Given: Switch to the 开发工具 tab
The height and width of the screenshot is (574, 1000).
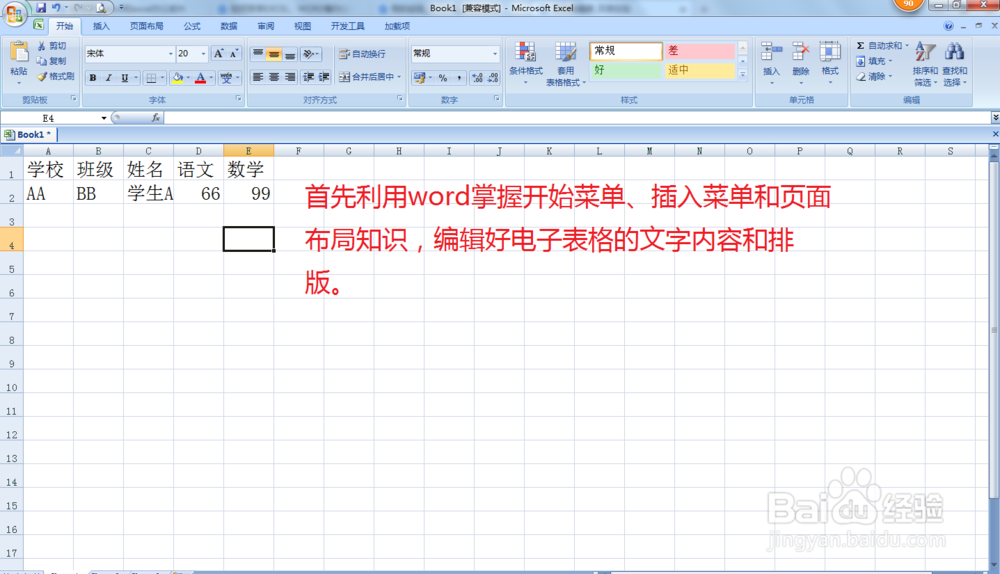Looking at the screenshot, I should click(348, 26).
